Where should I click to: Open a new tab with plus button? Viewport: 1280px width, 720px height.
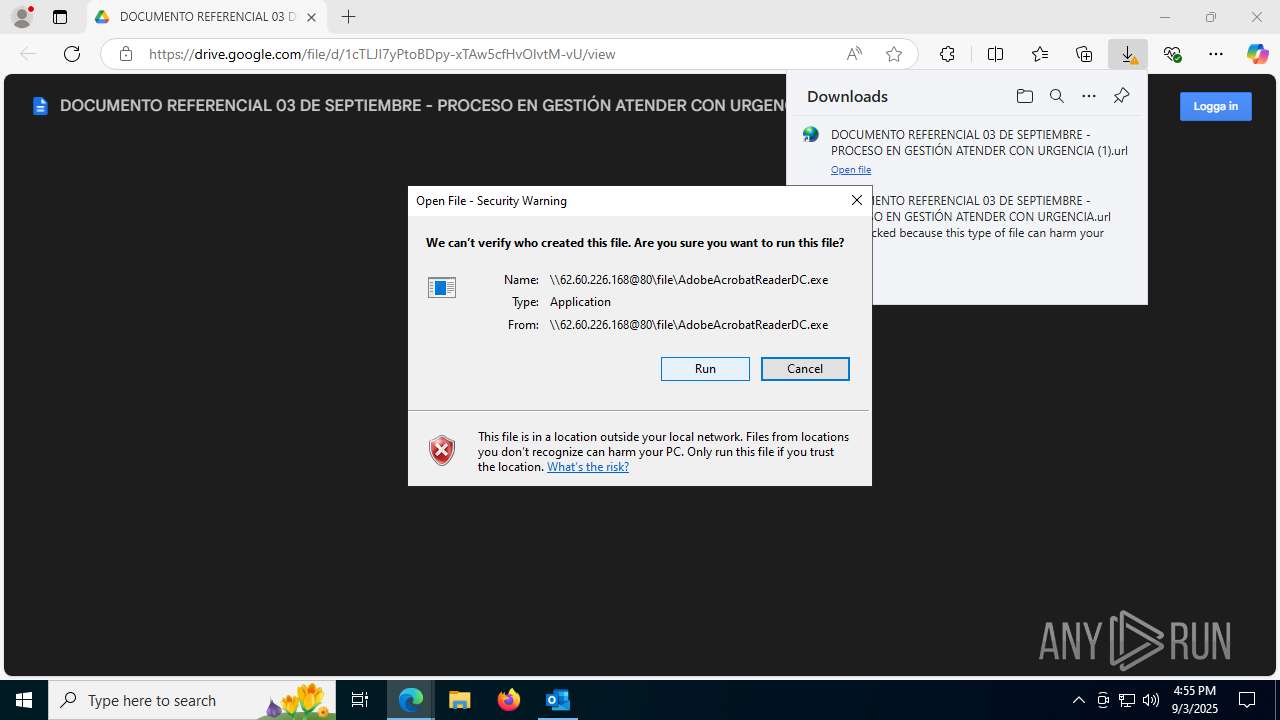tap(348, 17)
